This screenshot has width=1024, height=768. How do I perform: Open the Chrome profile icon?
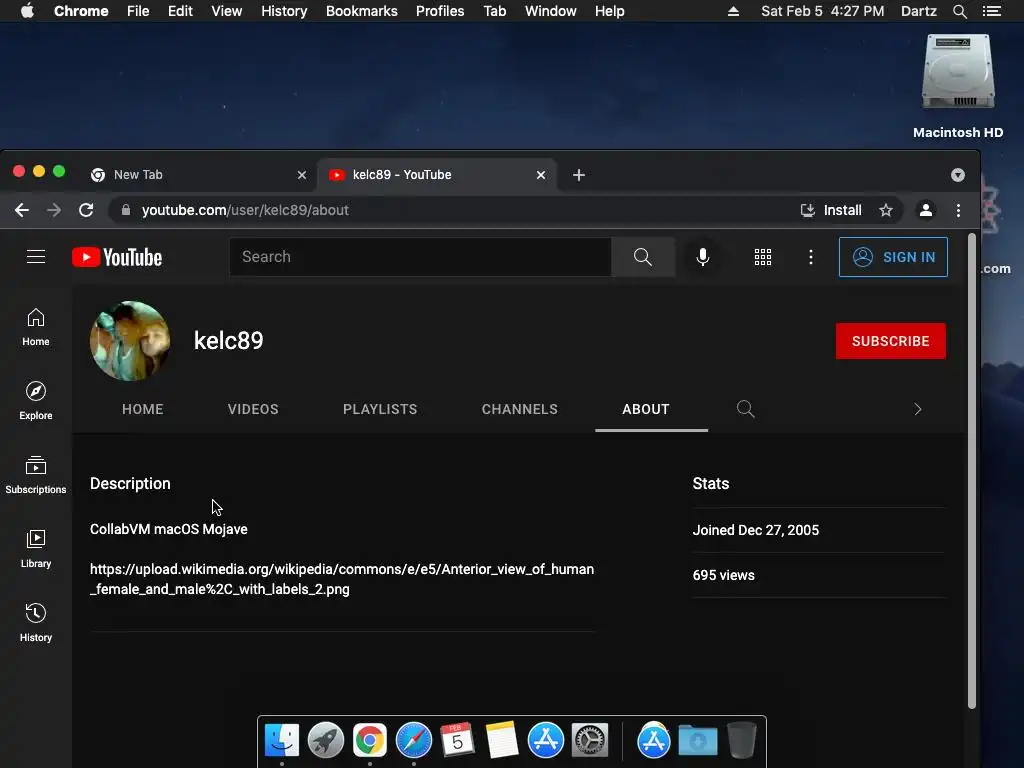(x=925, y=210)
